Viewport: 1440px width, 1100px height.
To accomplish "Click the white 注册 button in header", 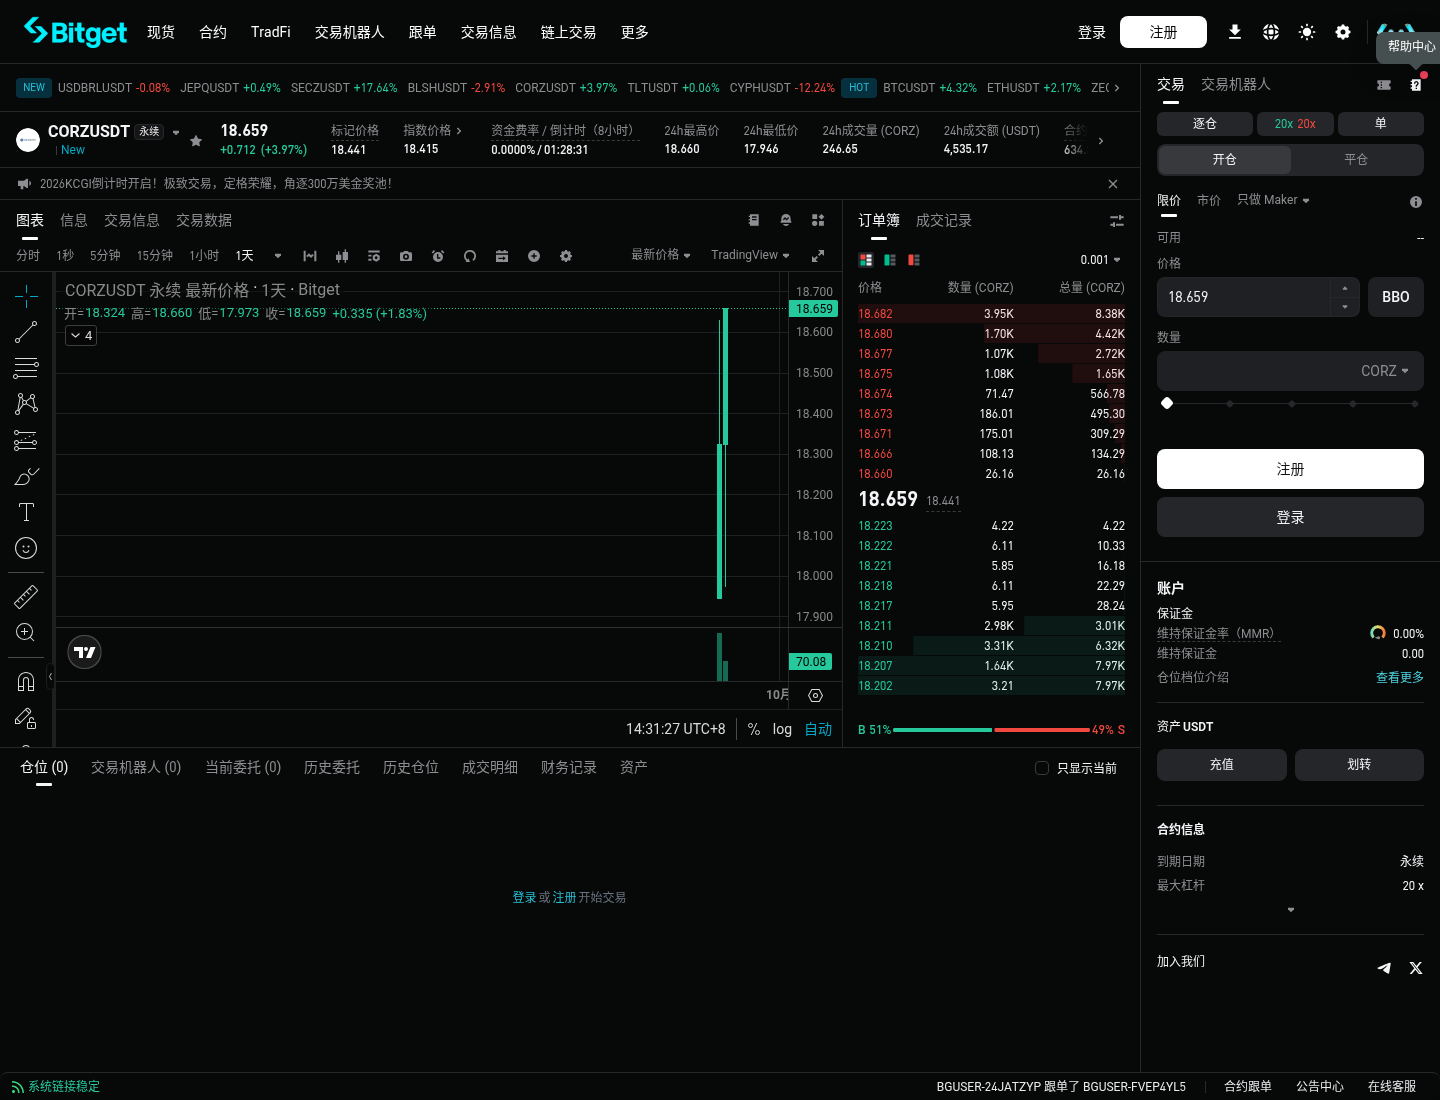I will click(x=1163, y=32).
